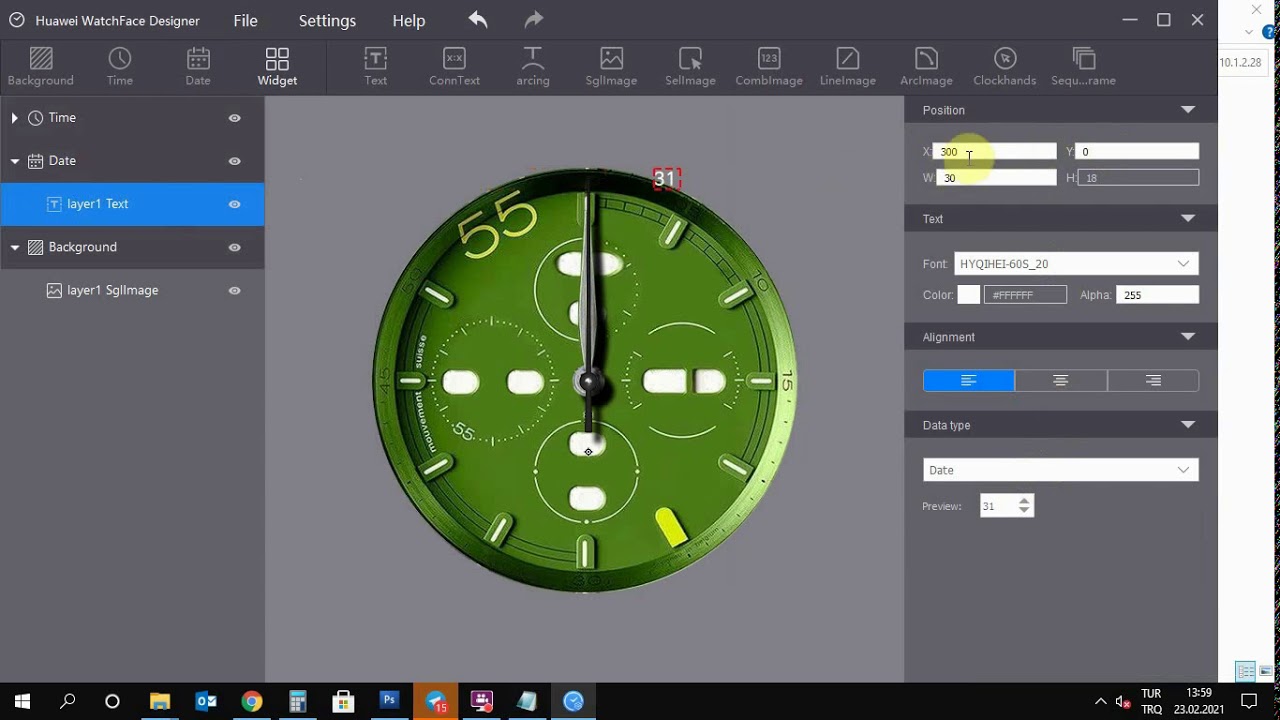This screenshot has width=1280, height=720.
Task: Add a ConnText widget
Action: pos(454,67)
